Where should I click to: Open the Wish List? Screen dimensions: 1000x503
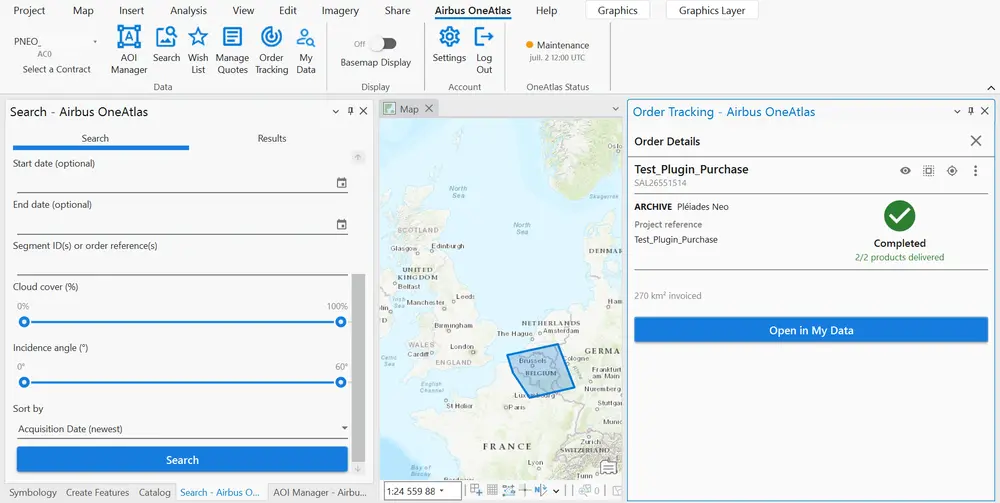[198, 50]
